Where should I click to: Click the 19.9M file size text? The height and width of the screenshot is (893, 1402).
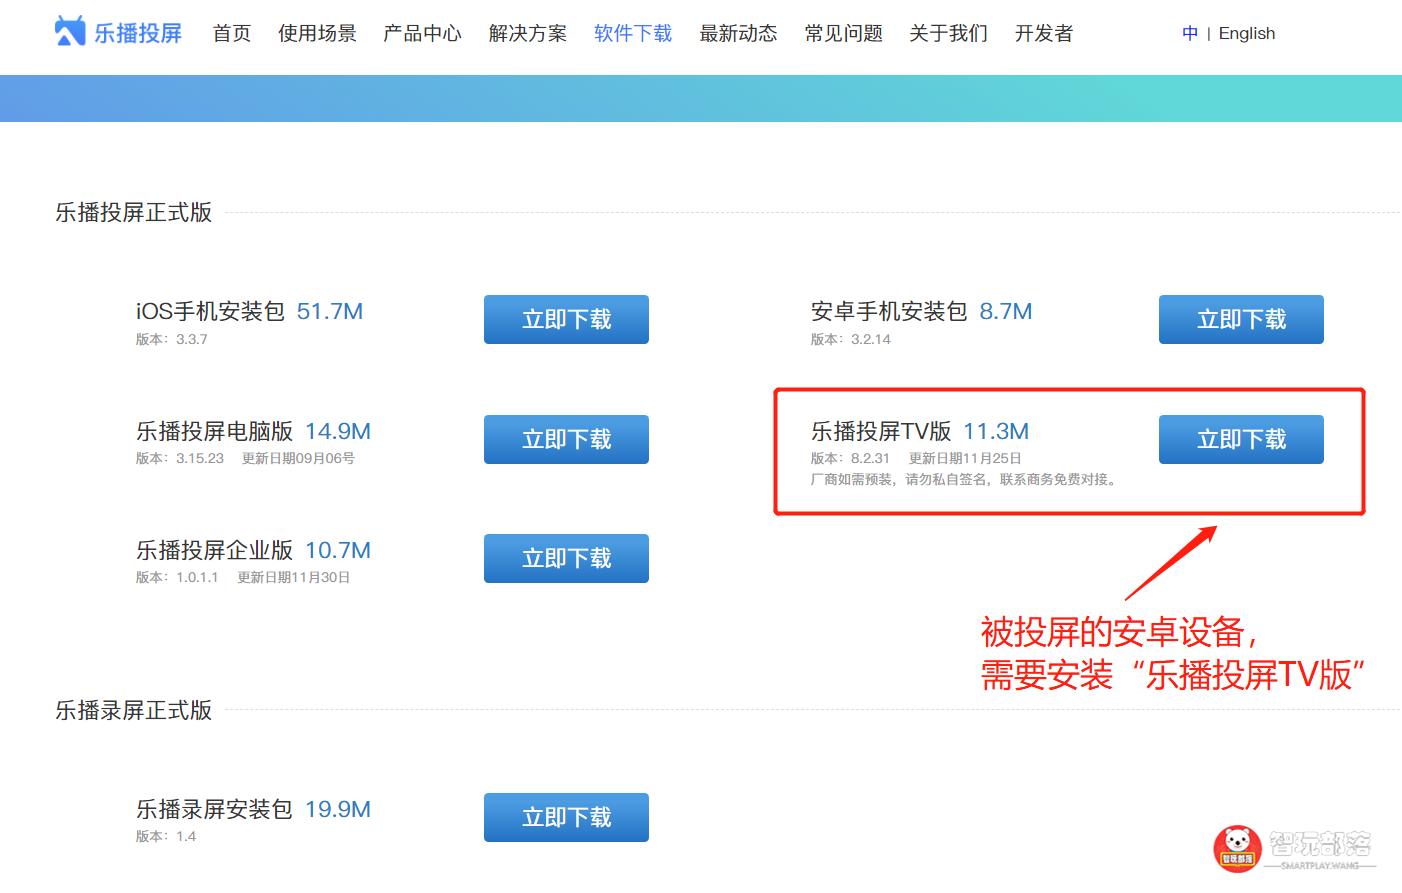pyautogui.click(x=338, y=809)
